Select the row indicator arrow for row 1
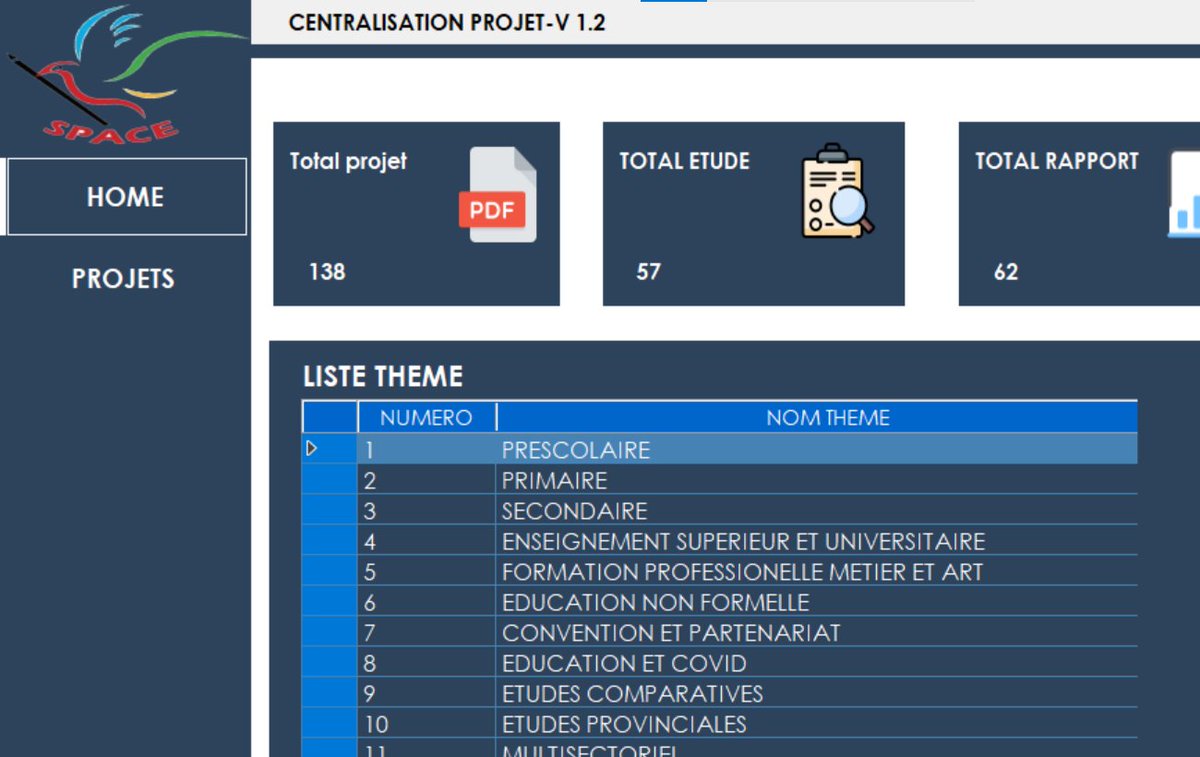The width and height of the screenshot is (1200, 757). point(311,449)
